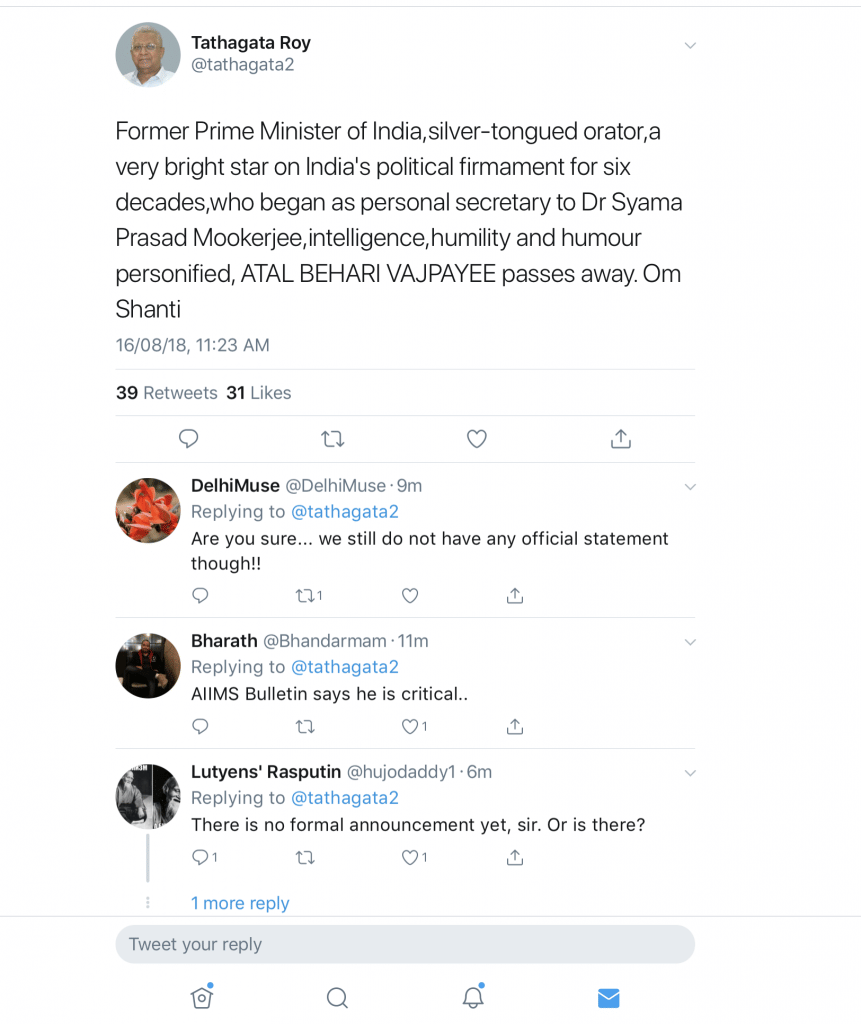
Task: Open the Search tab in bottom bar
Action: (x=337, y=997)
